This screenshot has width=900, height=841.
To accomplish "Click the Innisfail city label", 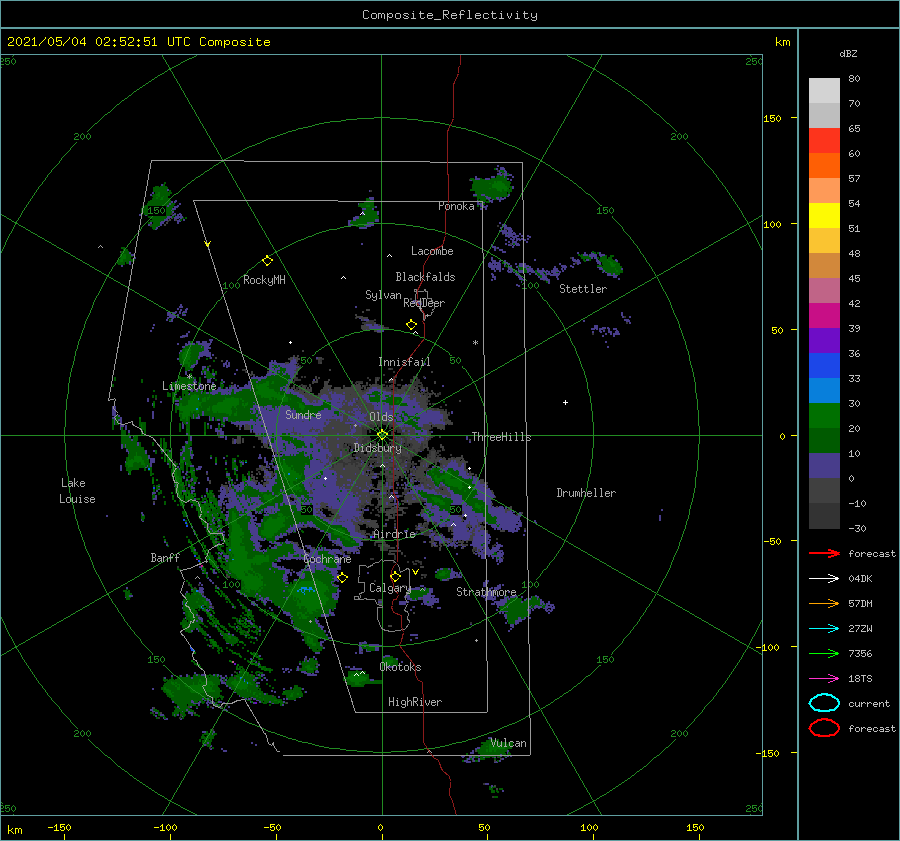I will (404, 362).
